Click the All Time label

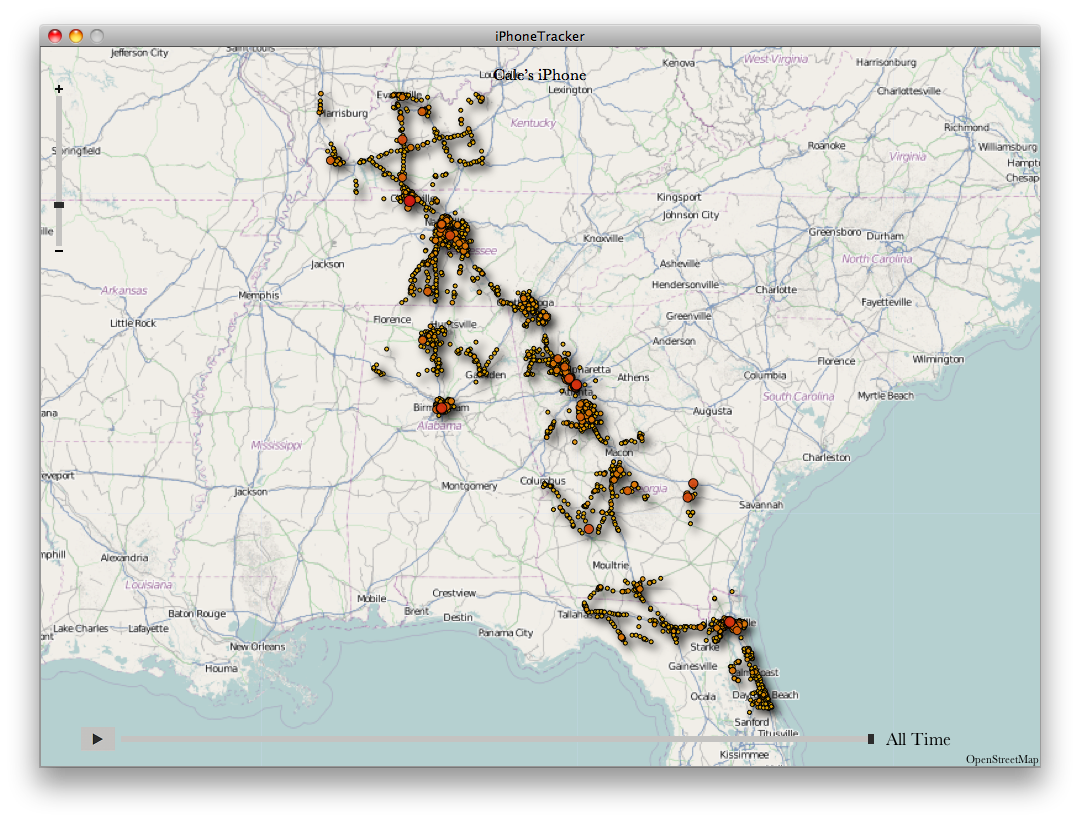coord(917,739)
